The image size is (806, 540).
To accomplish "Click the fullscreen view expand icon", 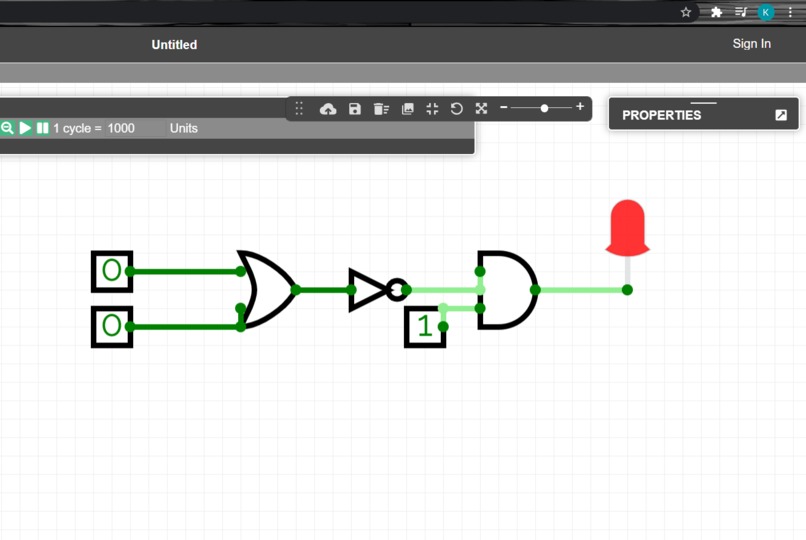I will [481, 108].
